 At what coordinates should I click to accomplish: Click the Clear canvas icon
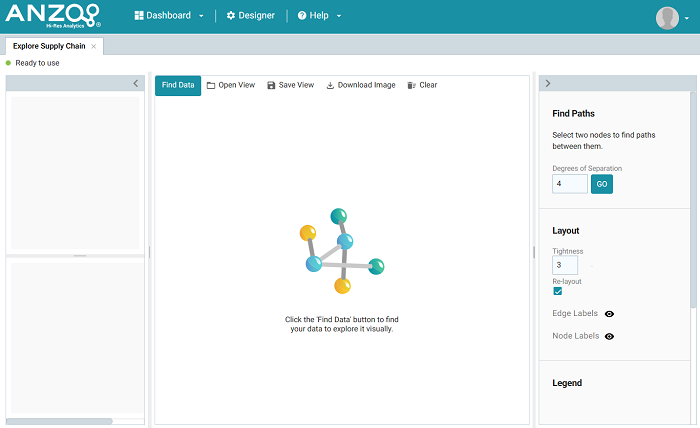(412, 85)
